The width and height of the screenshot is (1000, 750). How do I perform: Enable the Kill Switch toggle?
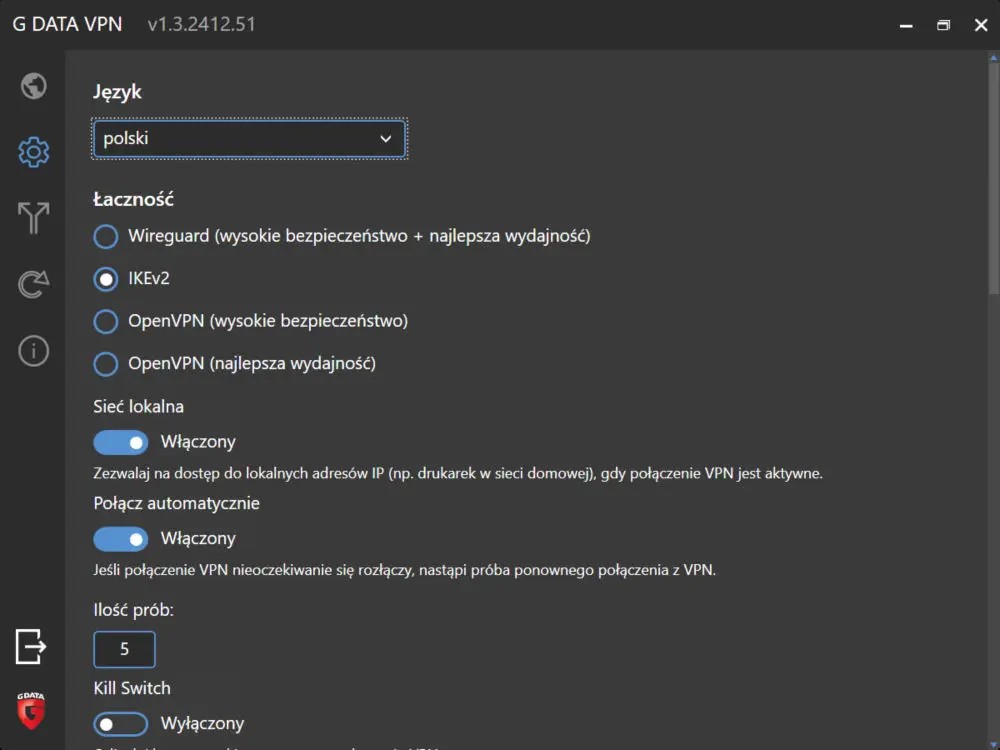[x=121, y=724]
